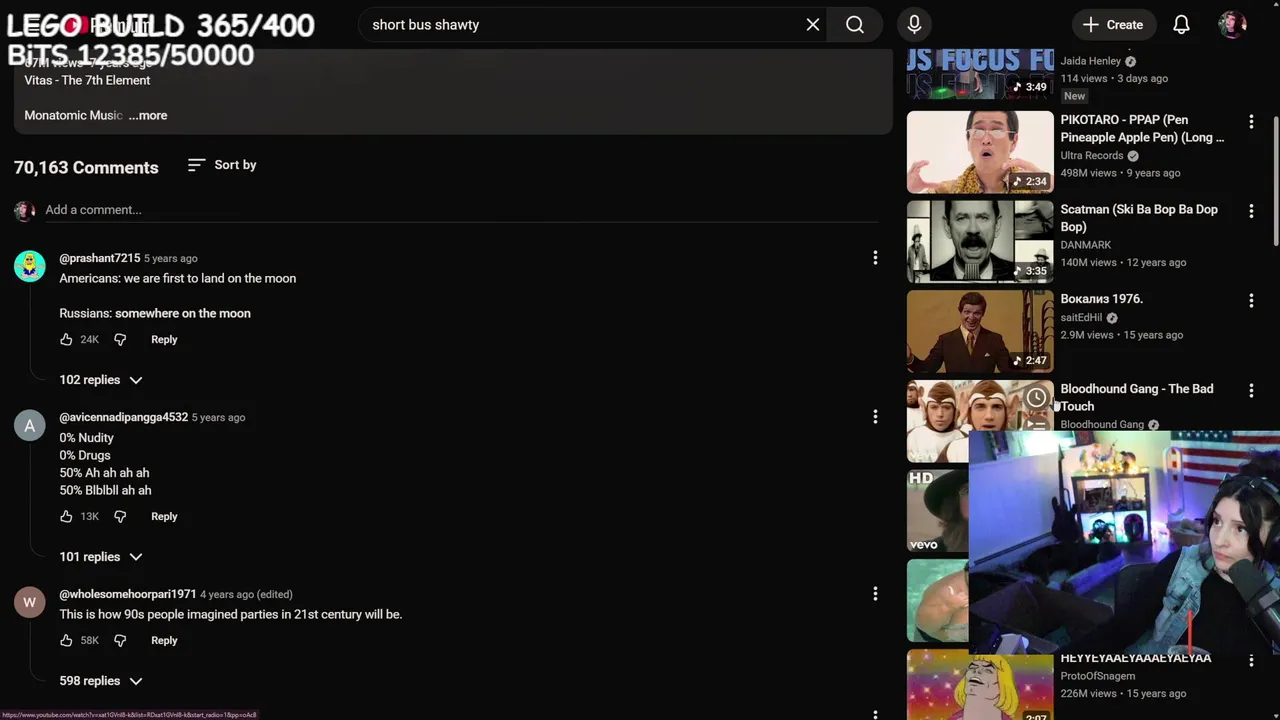Like the comment by @wholesomehoorpari1971
Image resolution: width=1280 pixels, height=720 pixels.
pos(66,641)
